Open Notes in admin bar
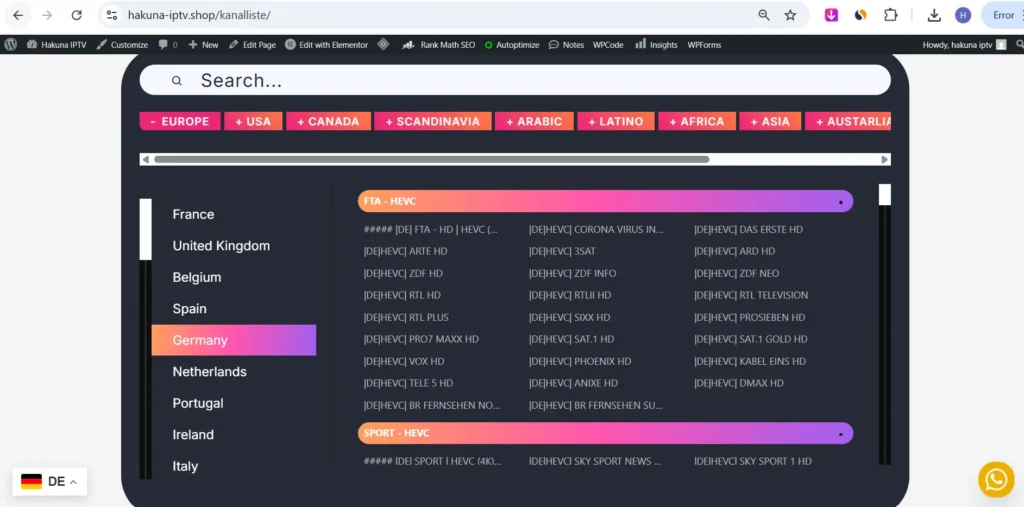 coord(566,44)
